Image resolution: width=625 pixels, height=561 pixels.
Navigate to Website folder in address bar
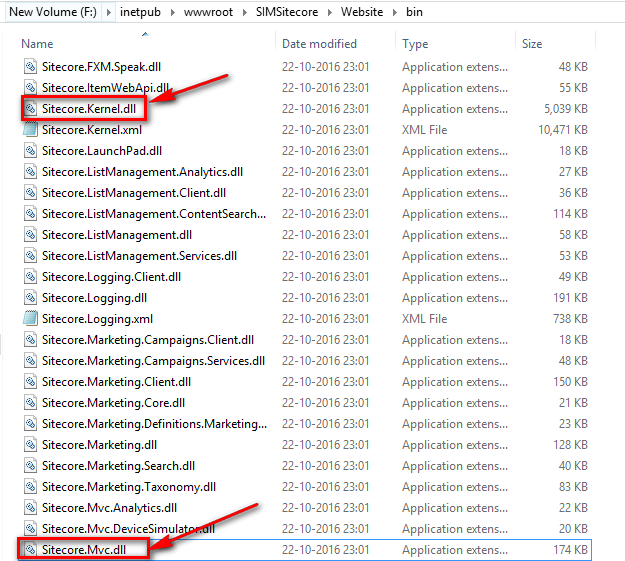click(x=362, y=12)
